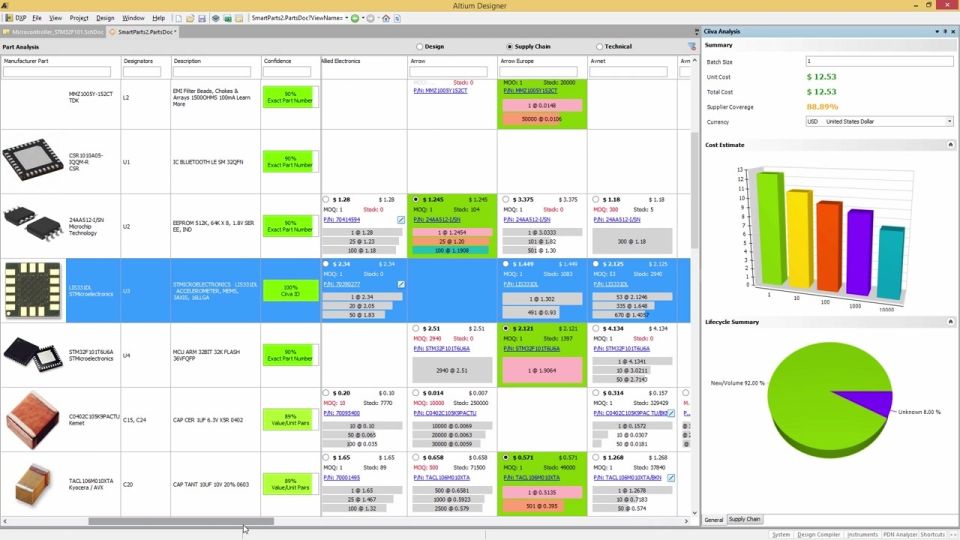The height and width of the screenshot is (540, 960).
Task: Select the Design view radio button
Action: 419,47
